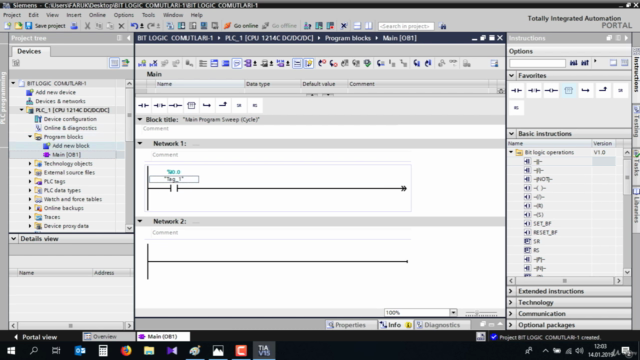
Task: Open Outlook from the Windows taskbar
Action: [80, 350]
